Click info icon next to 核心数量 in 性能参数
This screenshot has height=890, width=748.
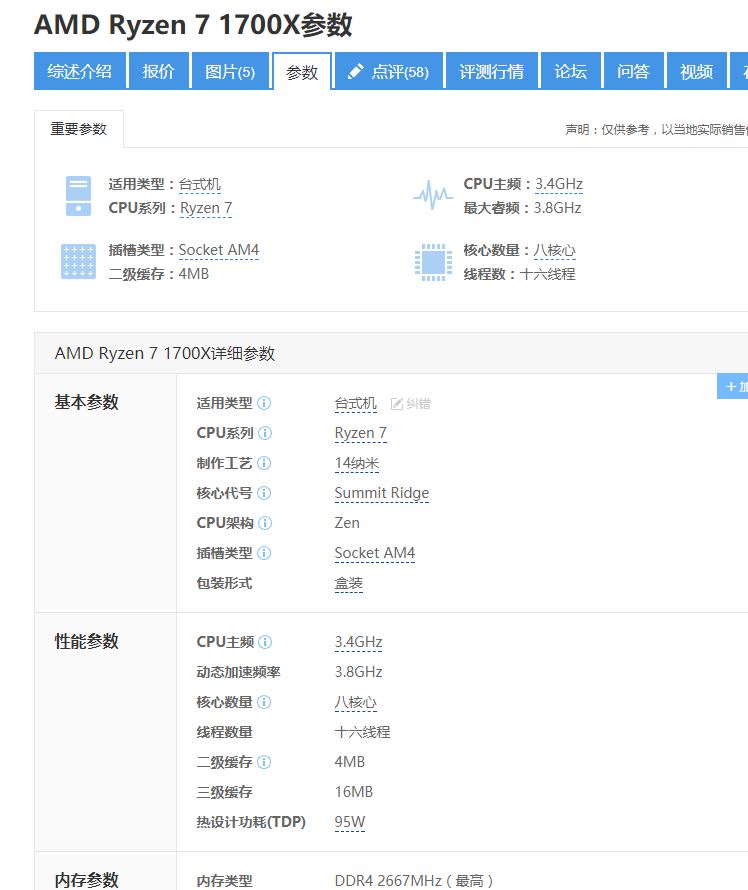coord(264,702)
